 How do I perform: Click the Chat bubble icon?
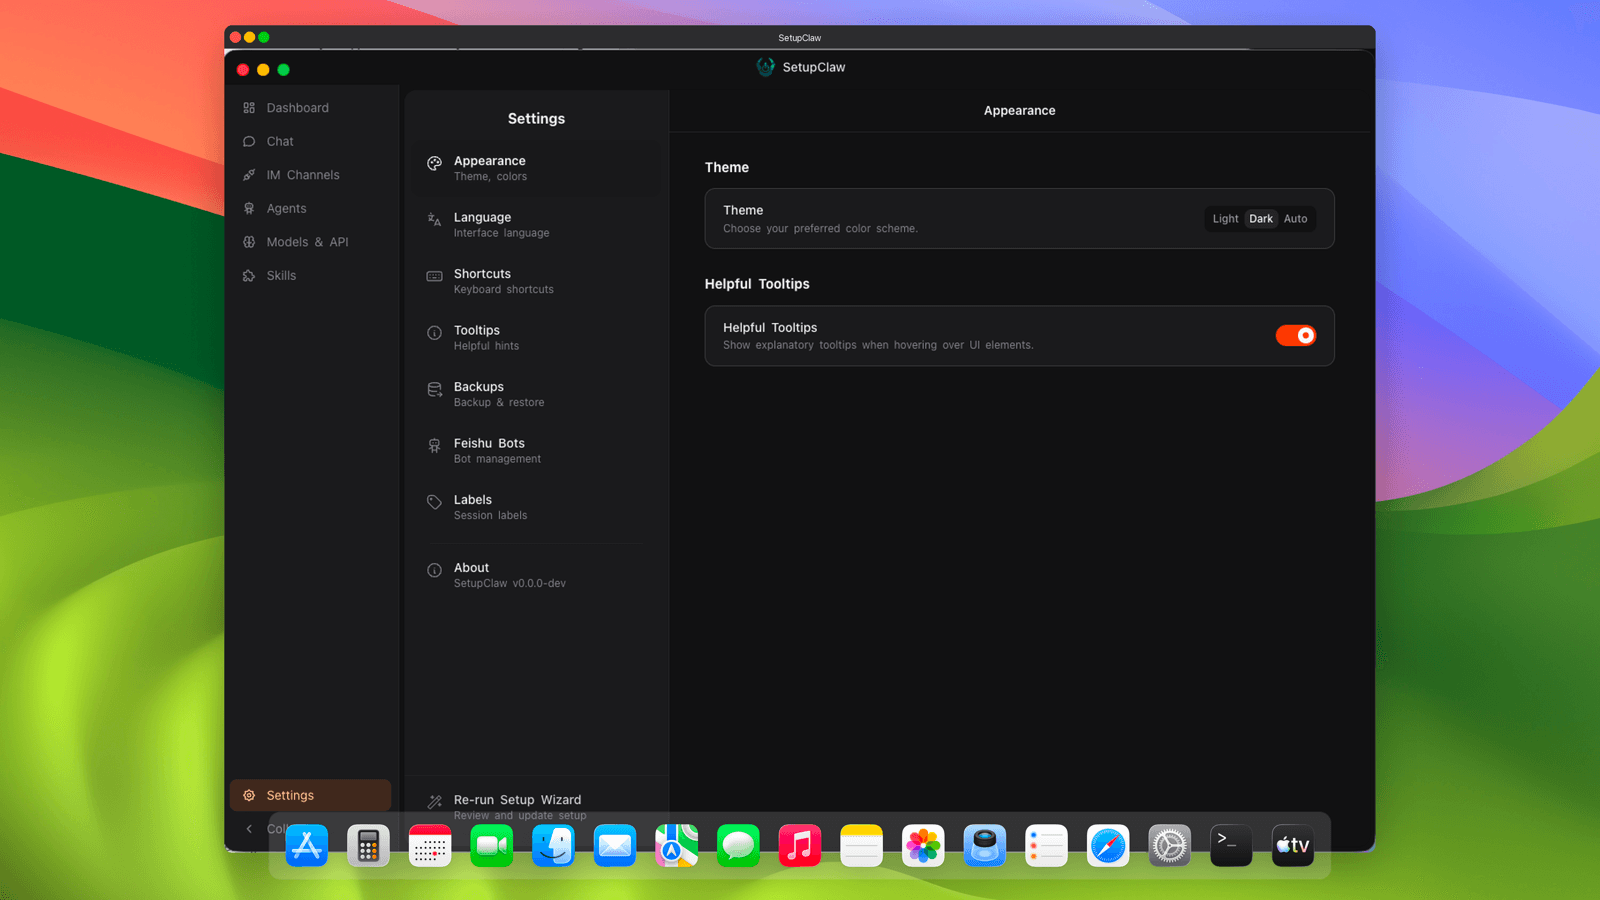[x=249, y=141]
